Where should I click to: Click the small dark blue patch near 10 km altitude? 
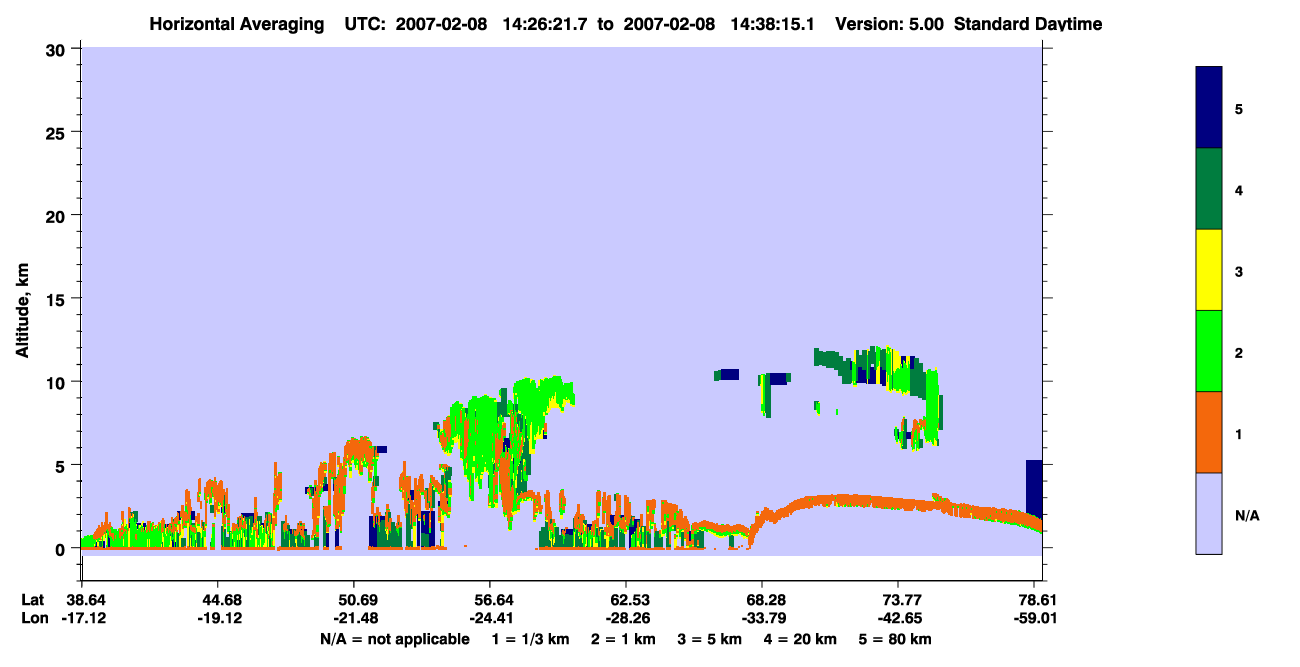coord(728,375)
